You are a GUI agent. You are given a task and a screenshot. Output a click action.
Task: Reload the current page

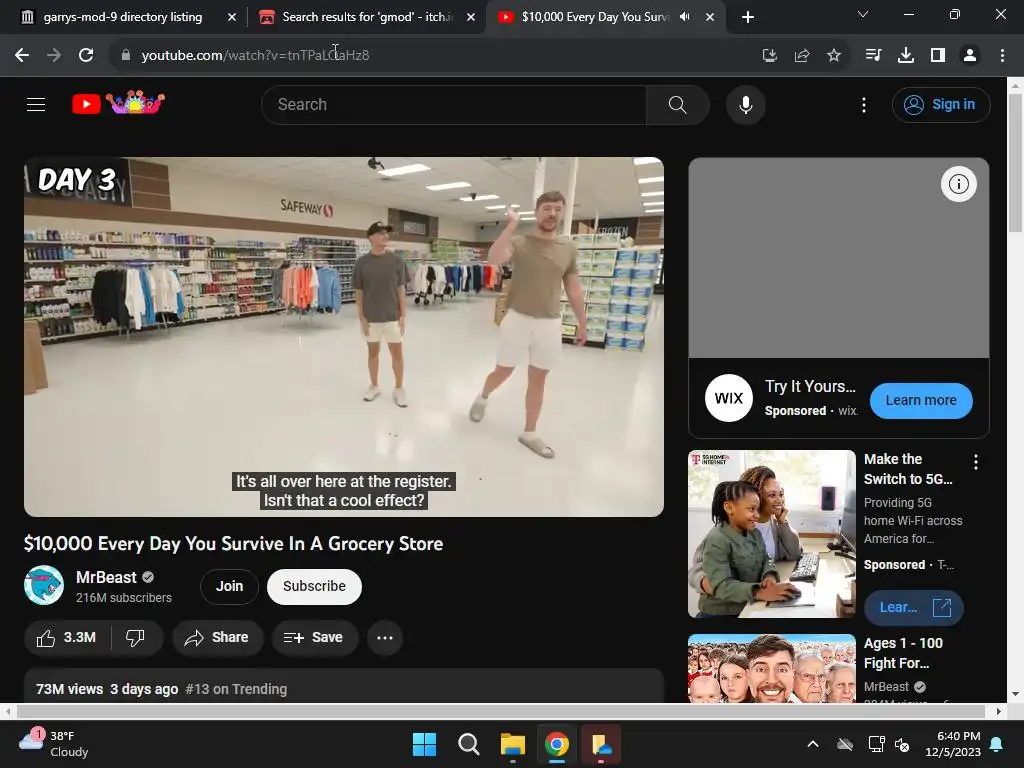click(x=86, y=55)
